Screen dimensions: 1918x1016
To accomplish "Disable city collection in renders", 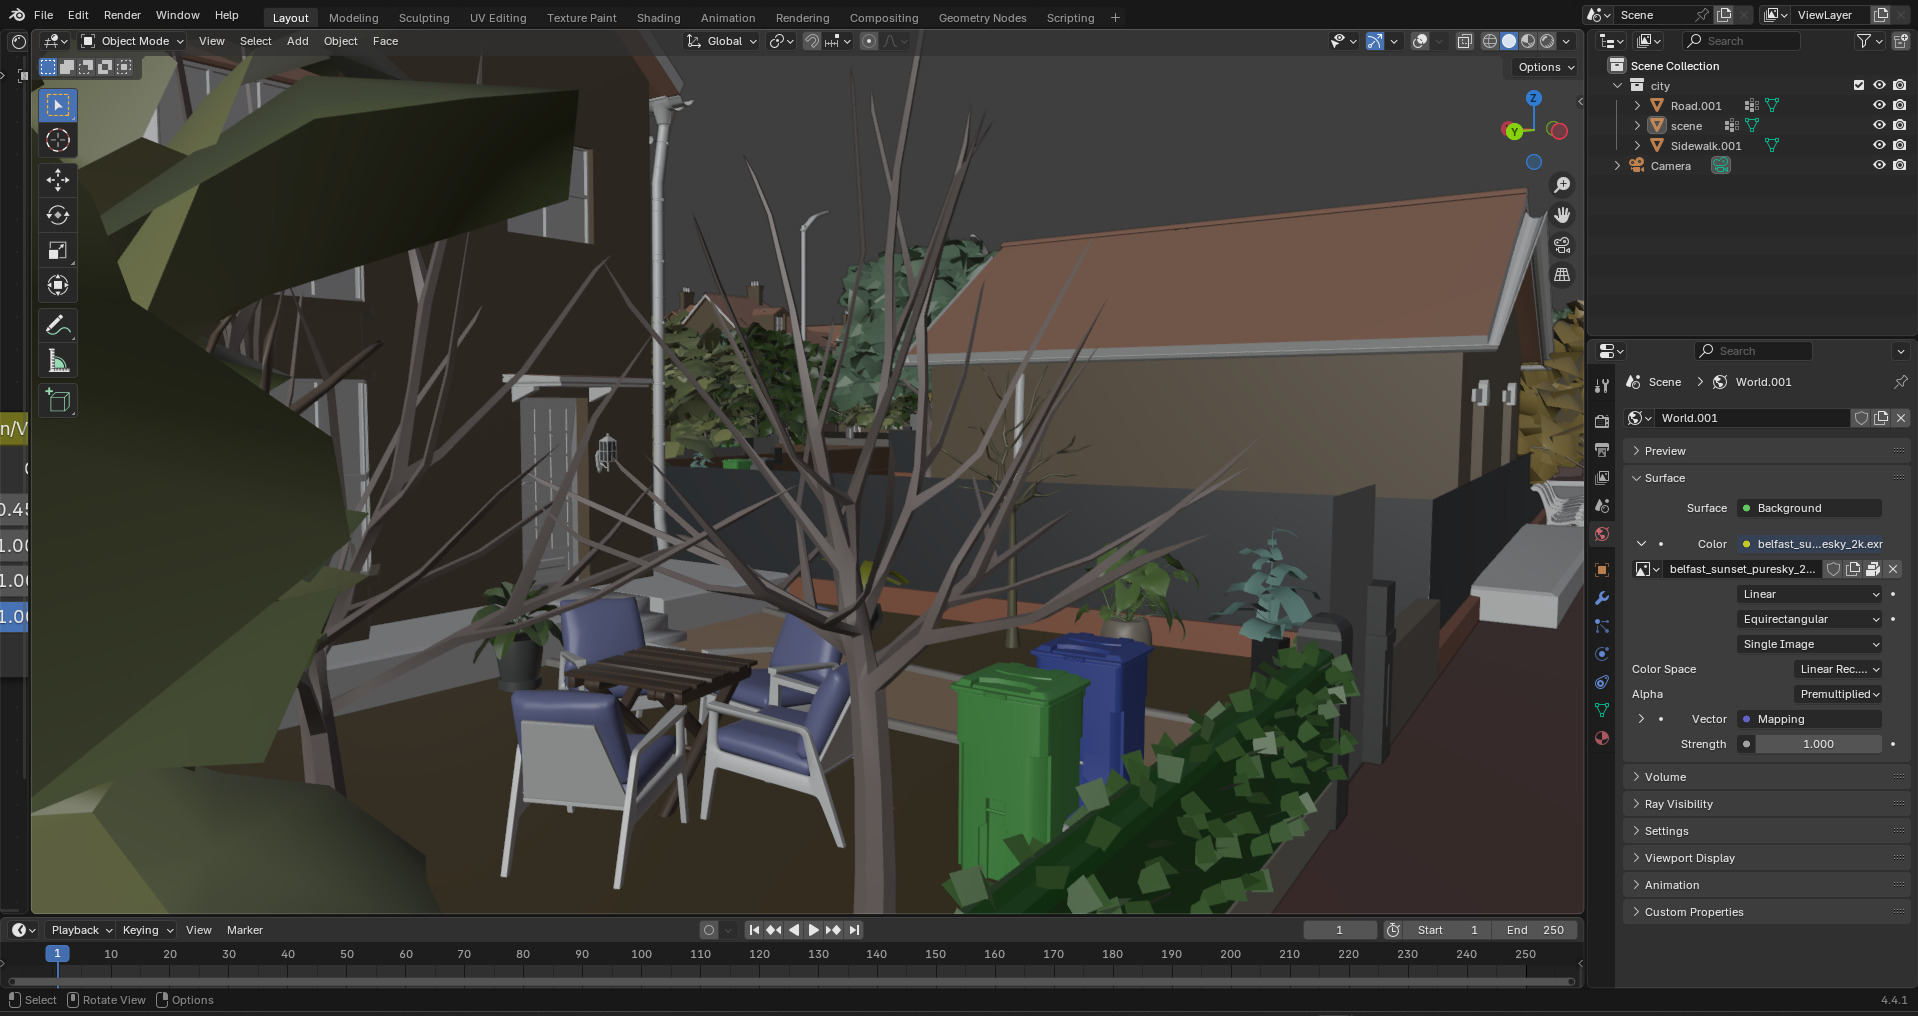I will pos(1899,86).
